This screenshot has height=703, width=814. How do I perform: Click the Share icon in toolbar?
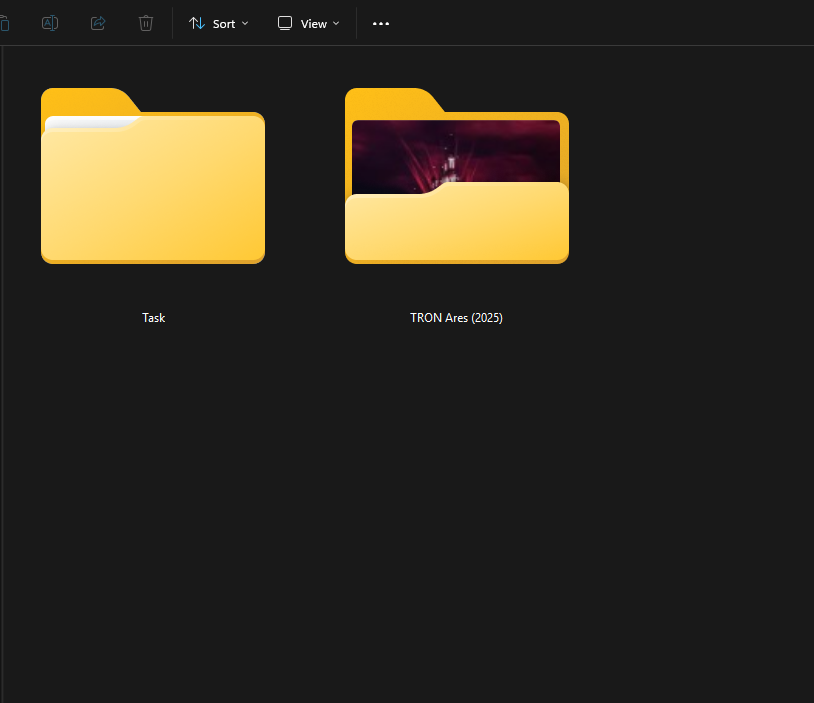click(x=98, y=23)
